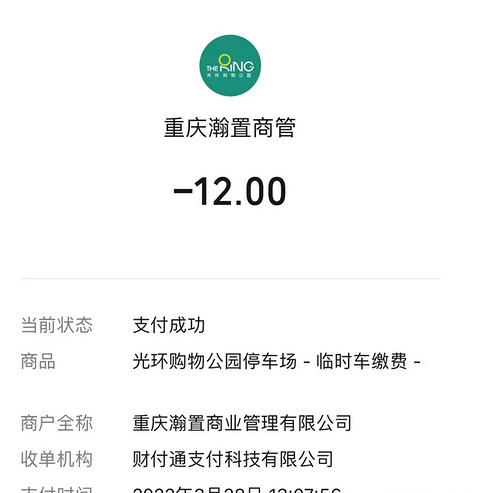This screenshot has height=493, width=480.
Task: Tap the 商户全称 label
Action: [57, 423]
